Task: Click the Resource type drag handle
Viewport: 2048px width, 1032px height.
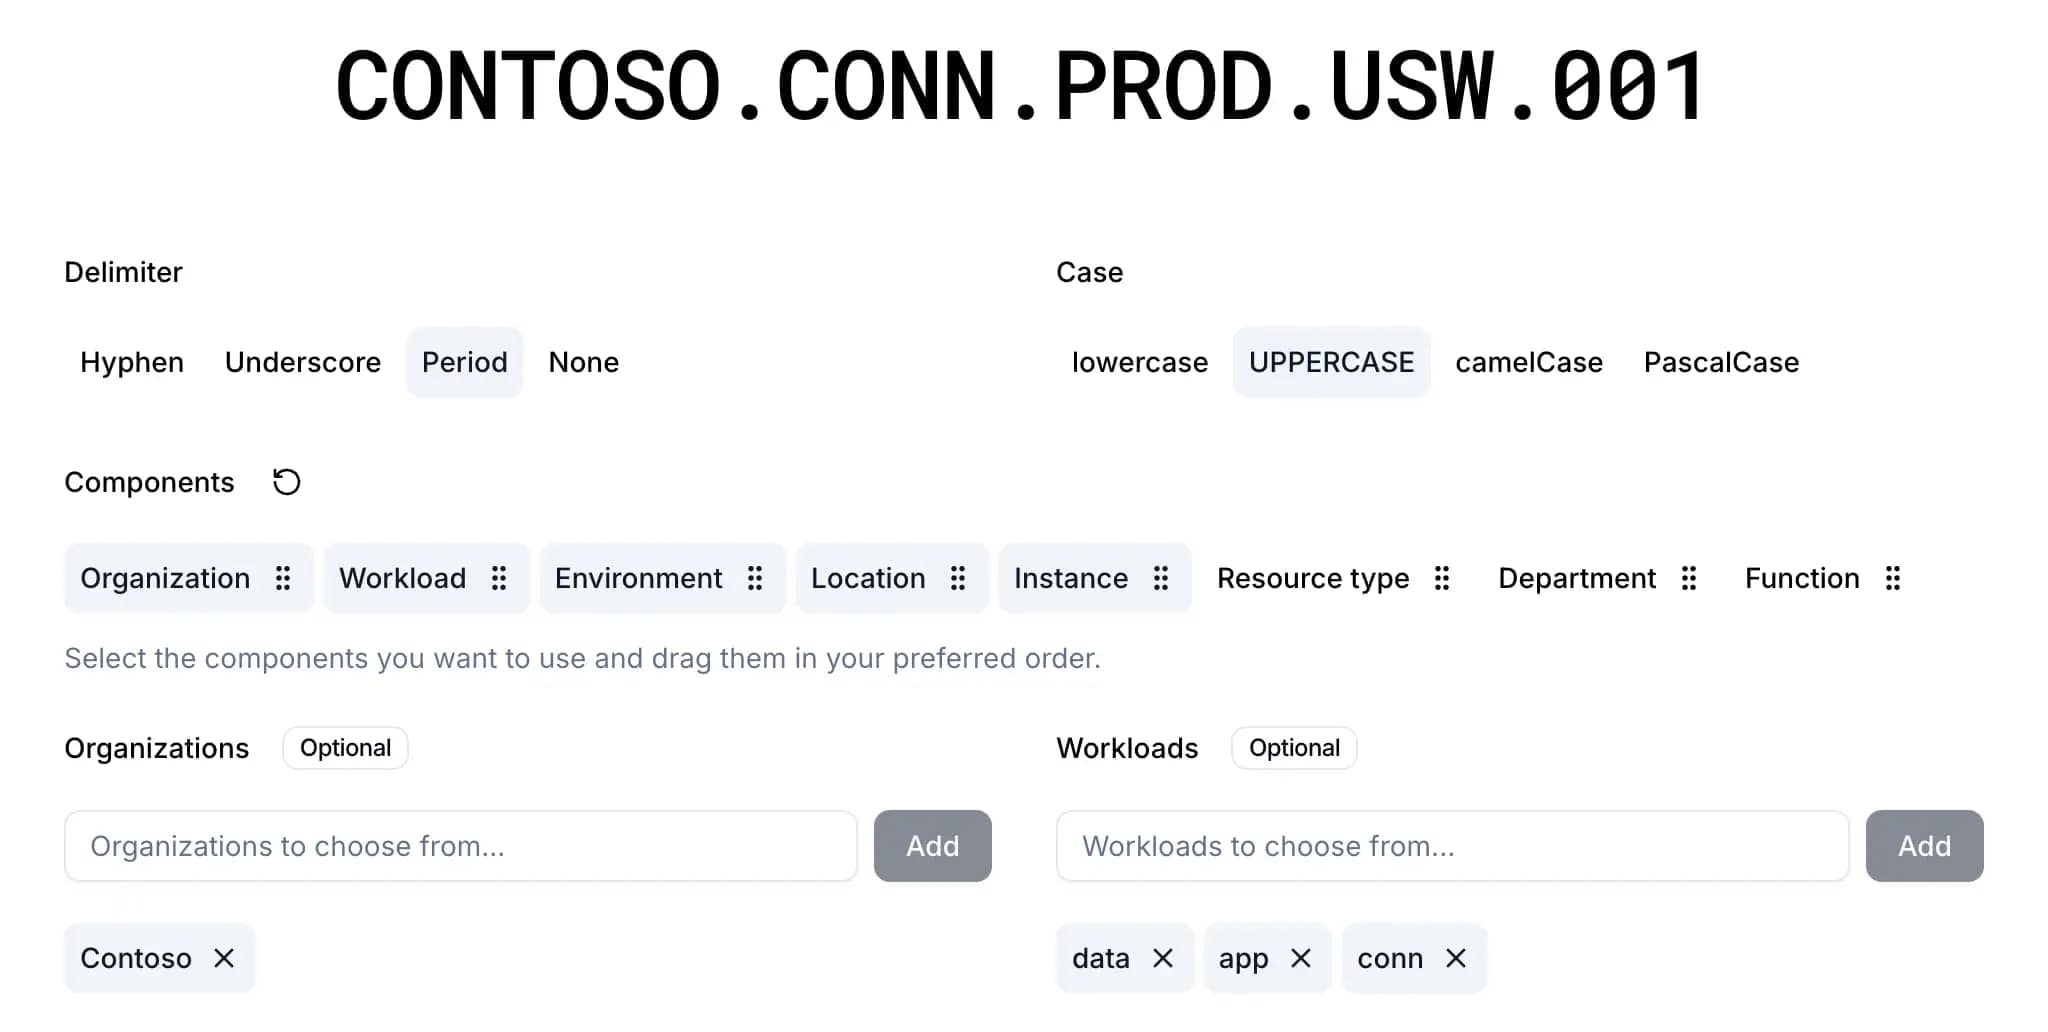Action: (1441, 578)
